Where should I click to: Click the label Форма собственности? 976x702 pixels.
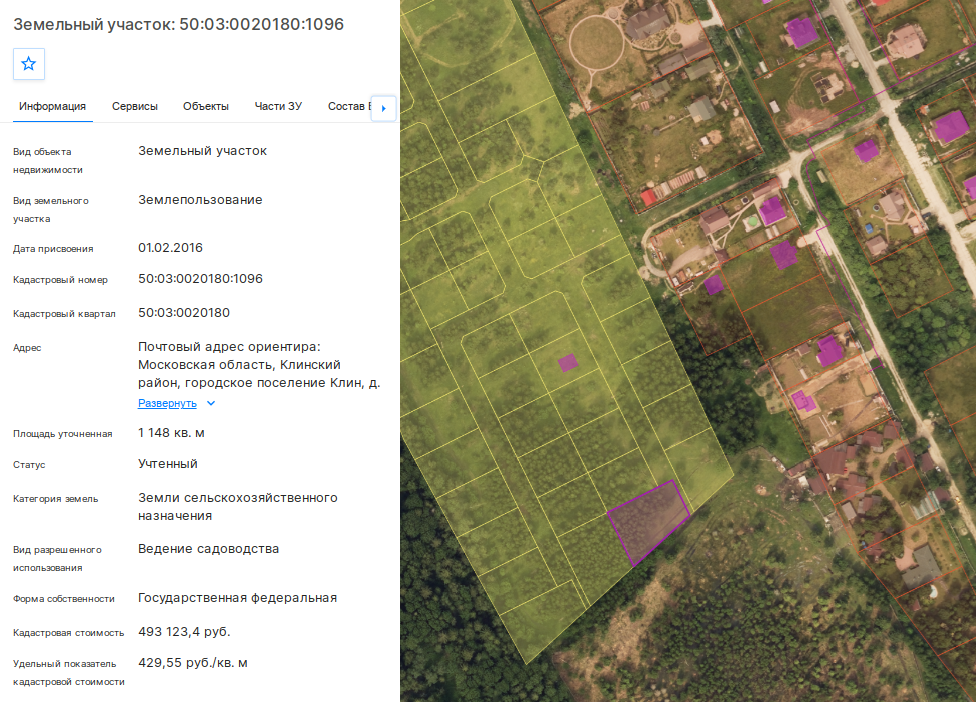click(x=64, y=599)
